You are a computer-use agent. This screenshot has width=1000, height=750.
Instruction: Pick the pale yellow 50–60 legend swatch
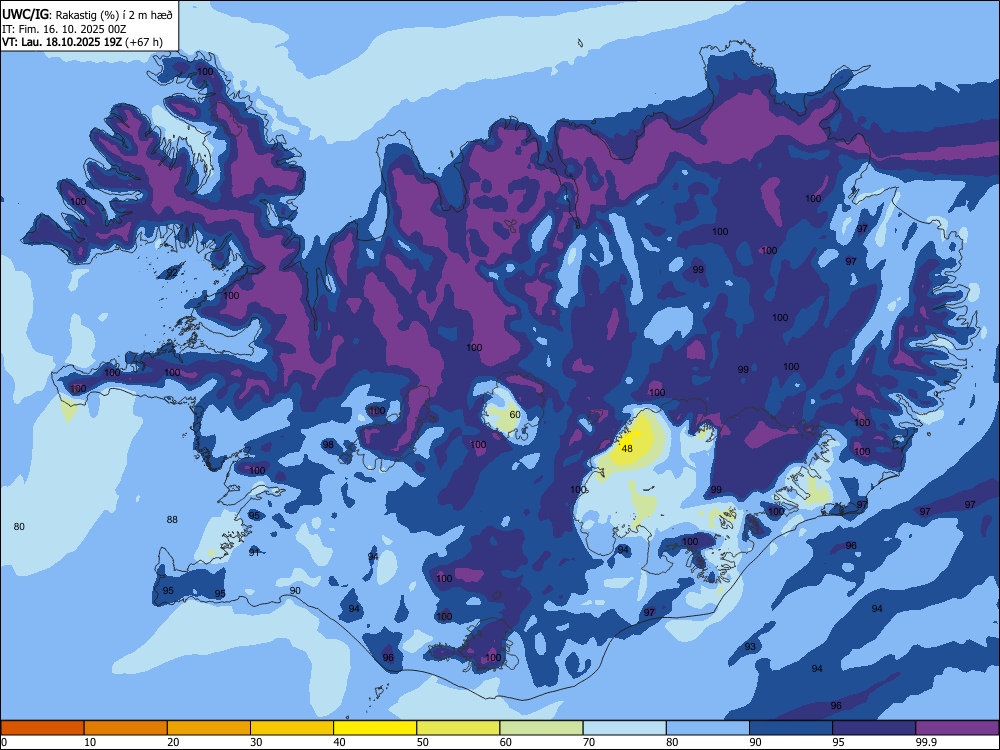(x=458, y=728)
